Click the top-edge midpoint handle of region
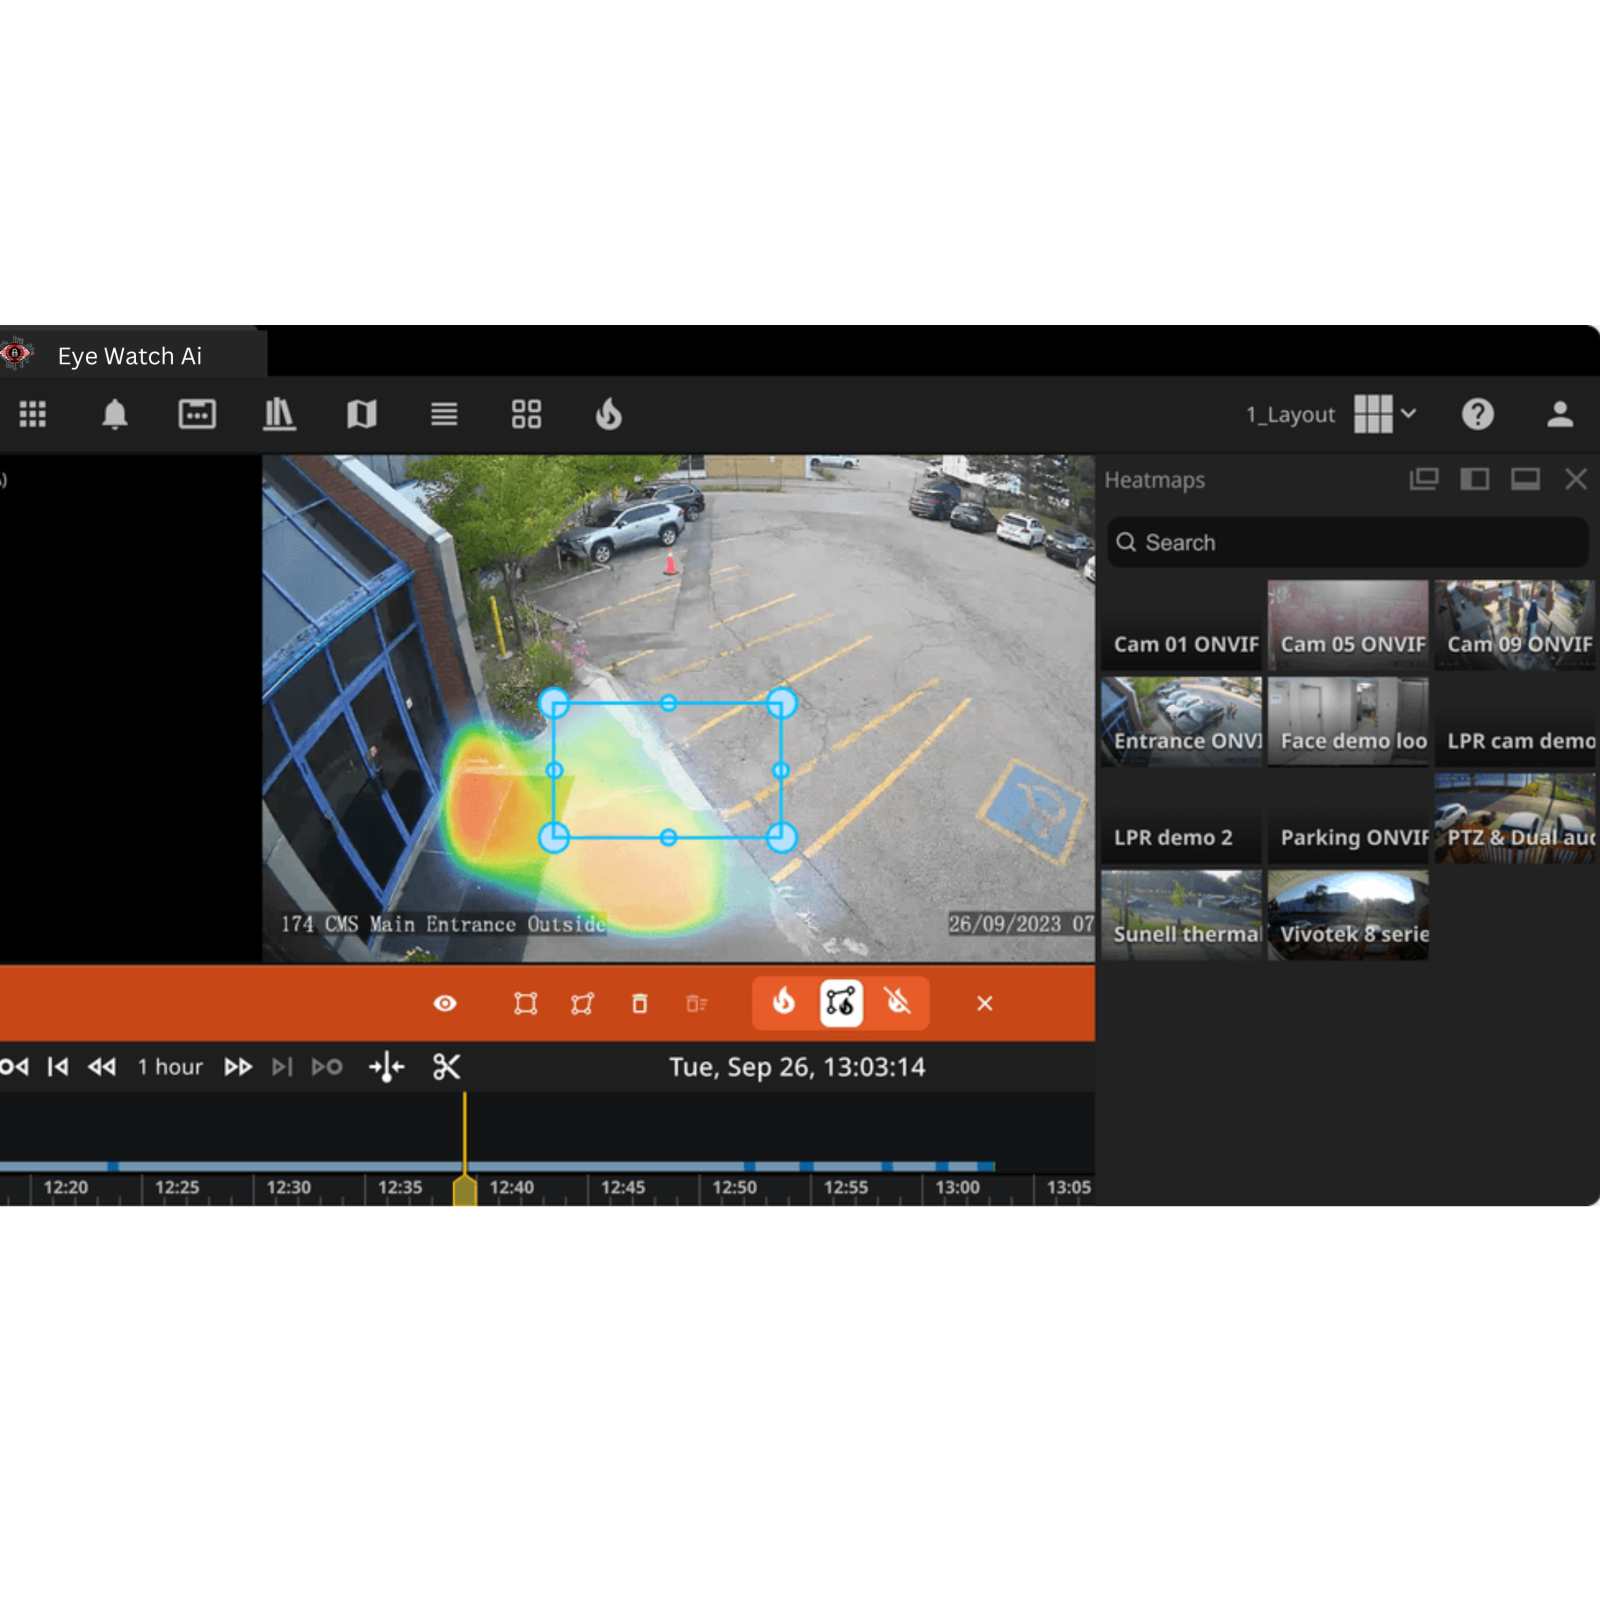 [668, 703]
